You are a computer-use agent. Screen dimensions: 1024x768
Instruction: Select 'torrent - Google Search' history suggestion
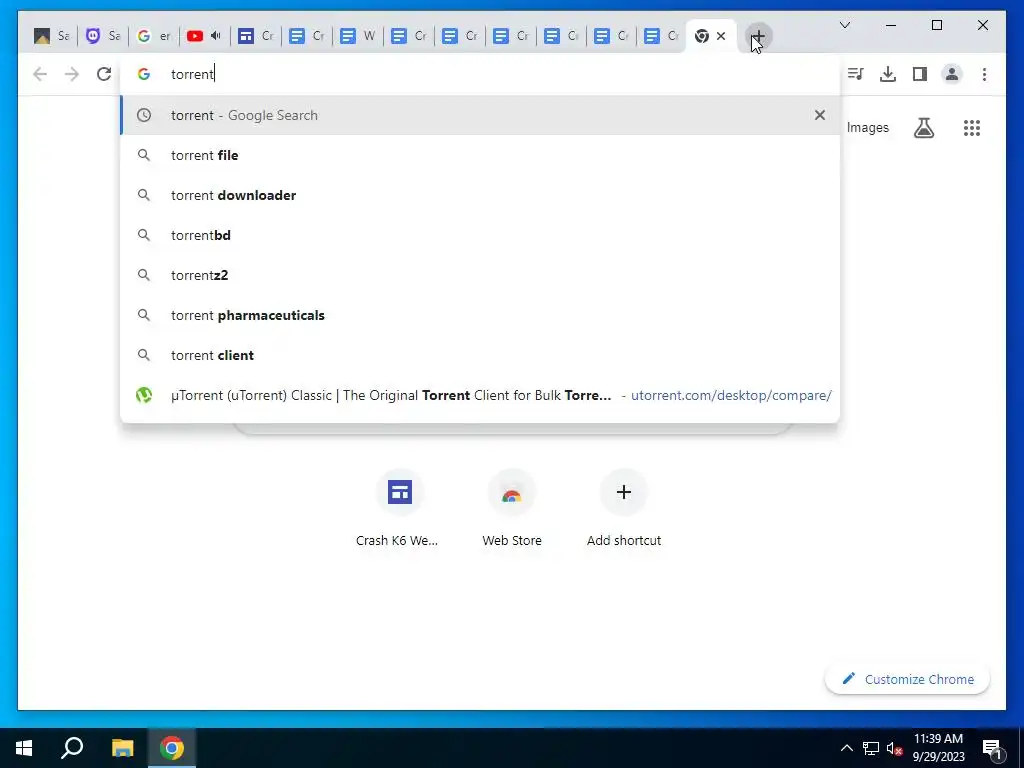click(x=480, y=115)
